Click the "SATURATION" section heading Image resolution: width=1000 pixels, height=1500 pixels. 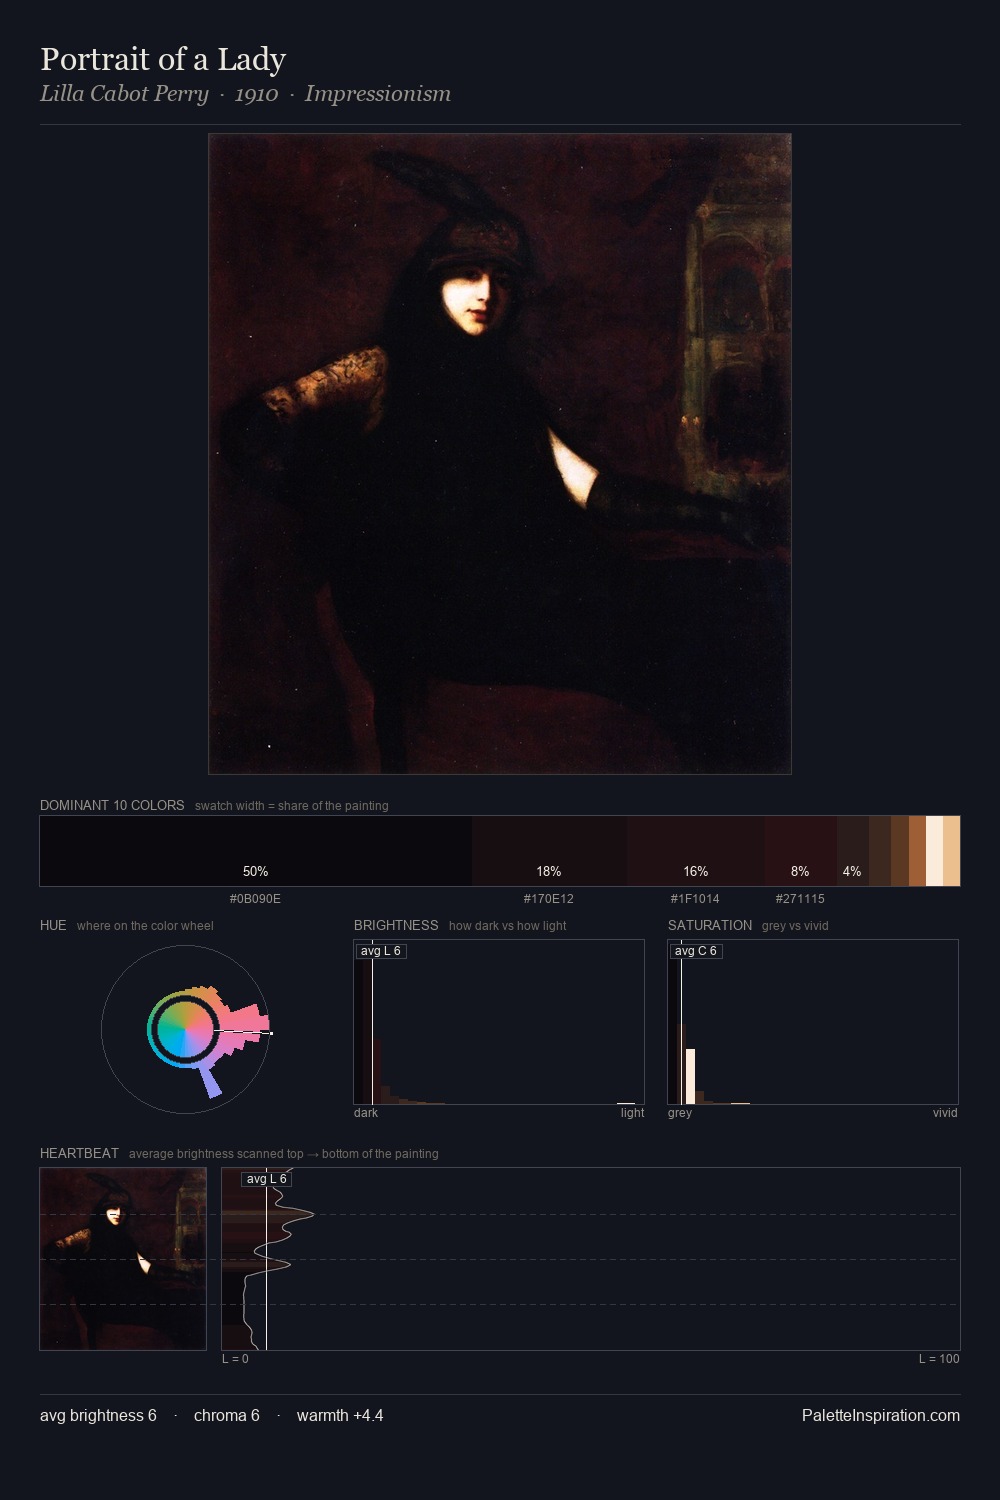pos(710,925)
